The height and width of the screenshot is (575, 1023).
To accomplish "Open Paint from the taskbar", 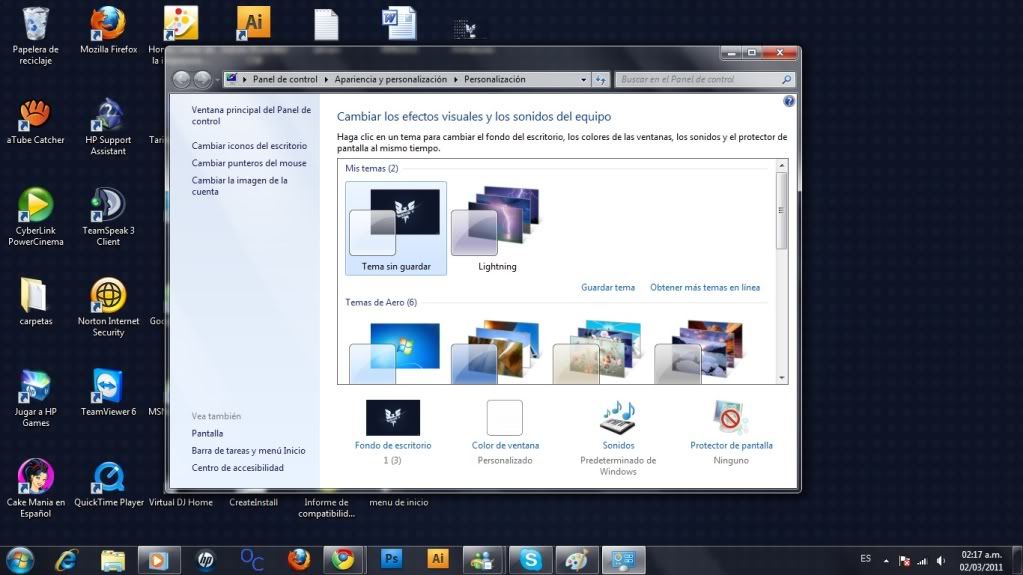I will (577, 560).
